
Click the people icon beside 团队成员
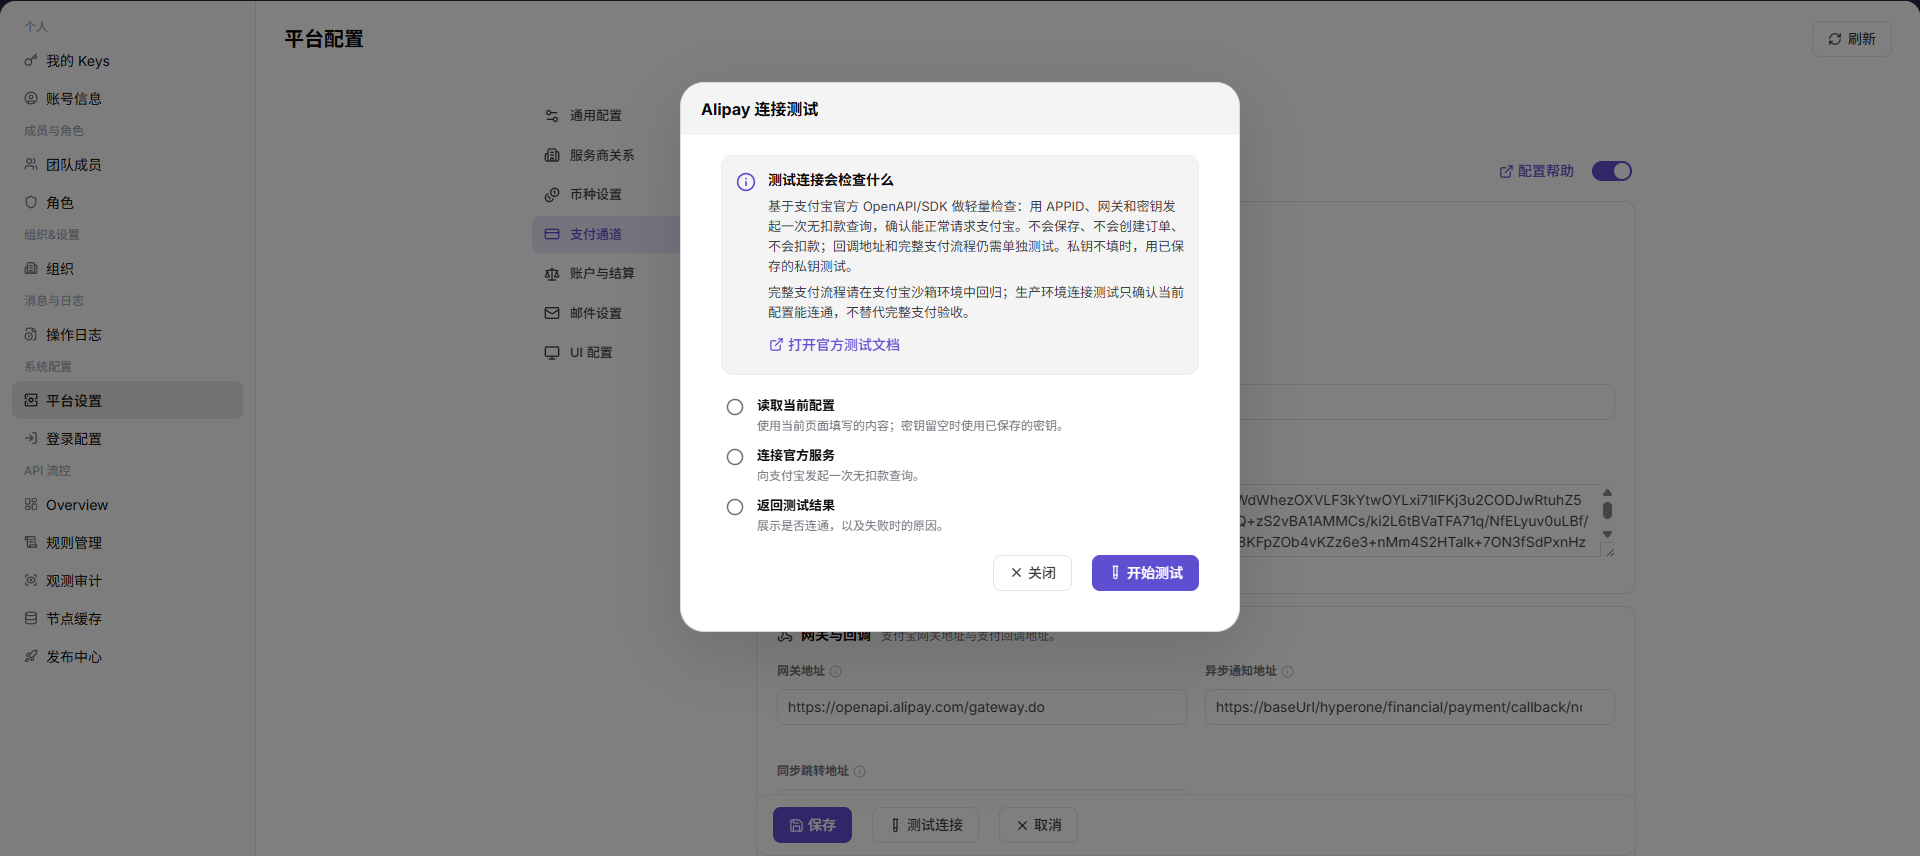pos(31,164)
